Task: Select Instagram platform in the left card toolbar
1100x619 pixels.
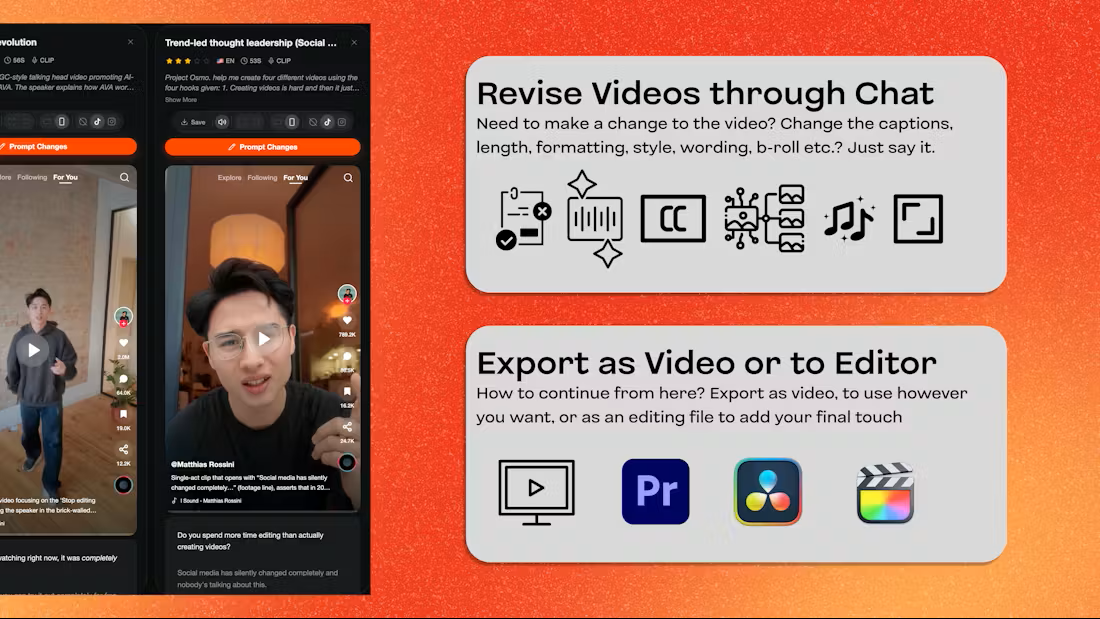Action: point(112,121)
